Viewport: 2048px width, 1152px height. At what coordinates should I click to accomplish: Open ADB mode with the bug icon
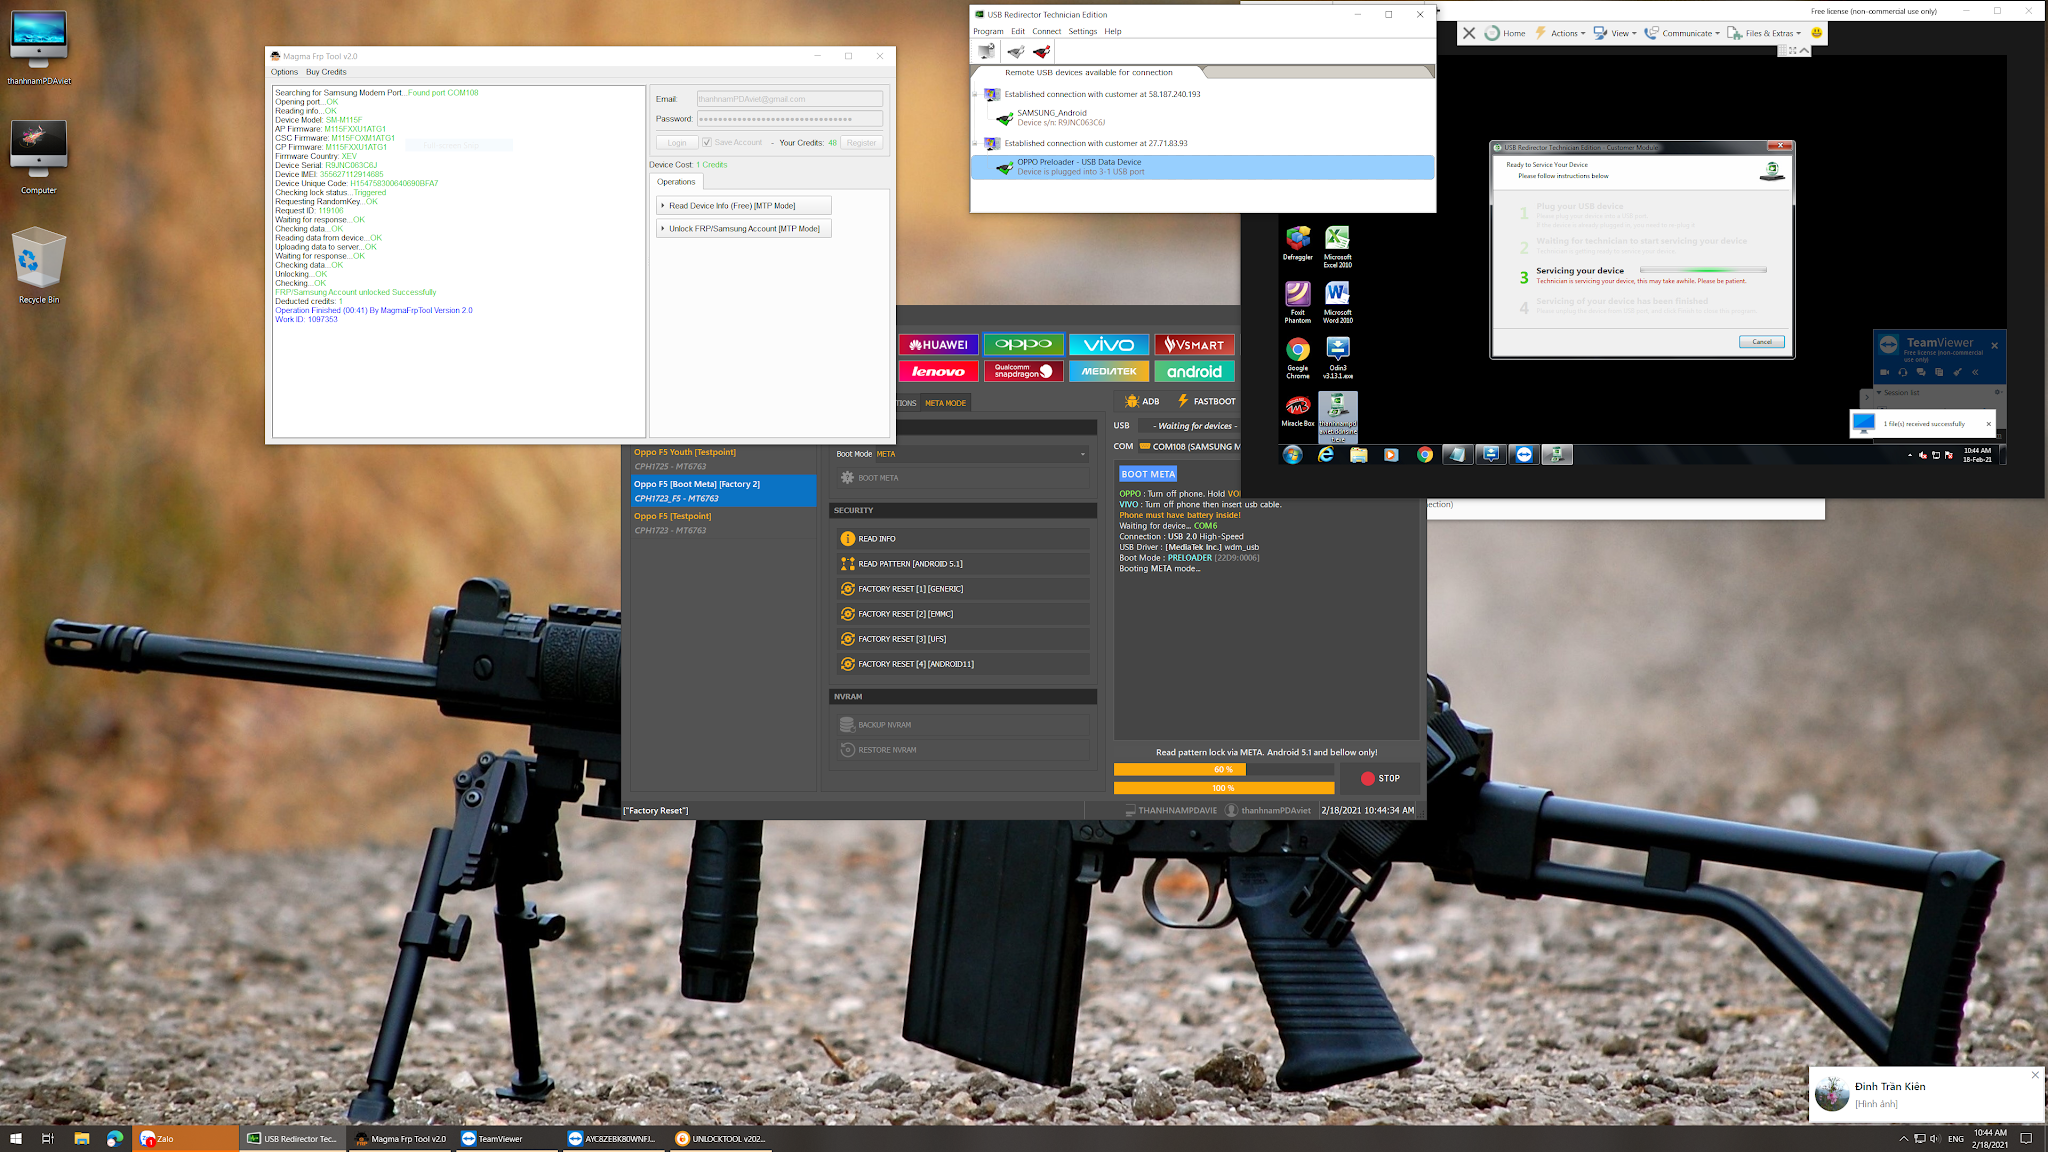[1142, 401]
